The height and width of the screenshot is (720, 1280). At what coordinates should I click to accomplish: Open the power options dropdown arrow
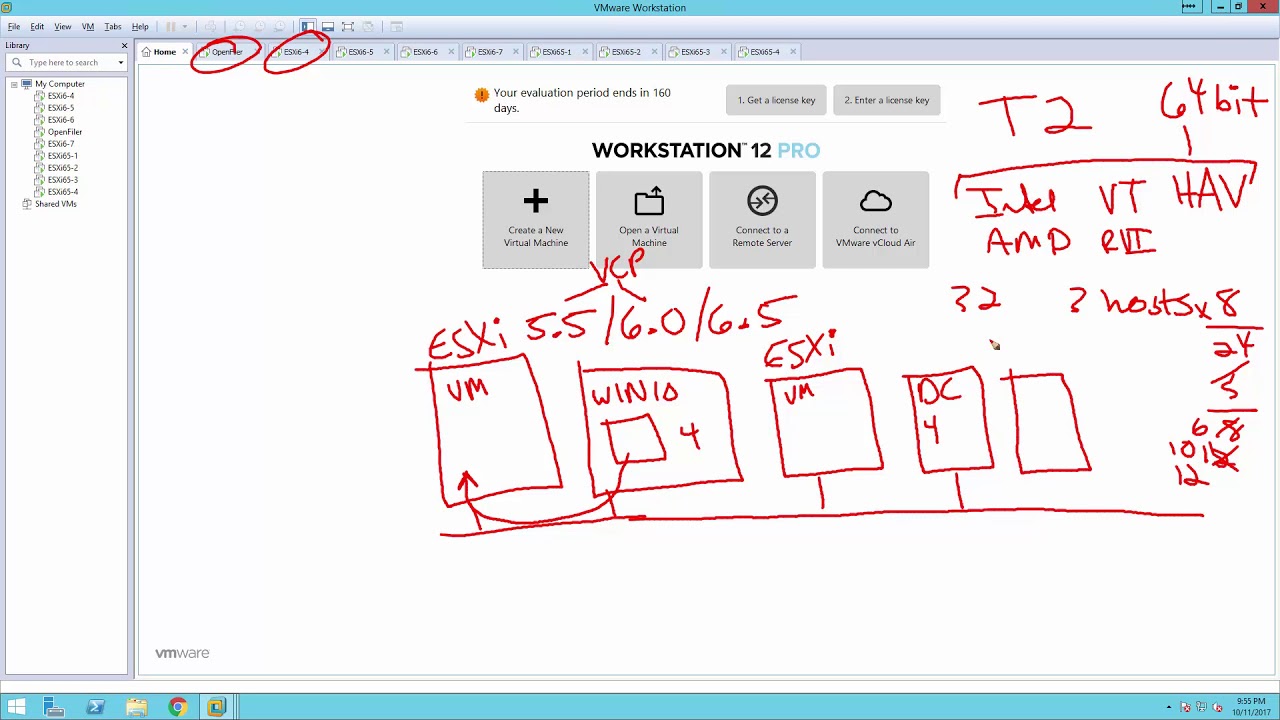[184, 27]
